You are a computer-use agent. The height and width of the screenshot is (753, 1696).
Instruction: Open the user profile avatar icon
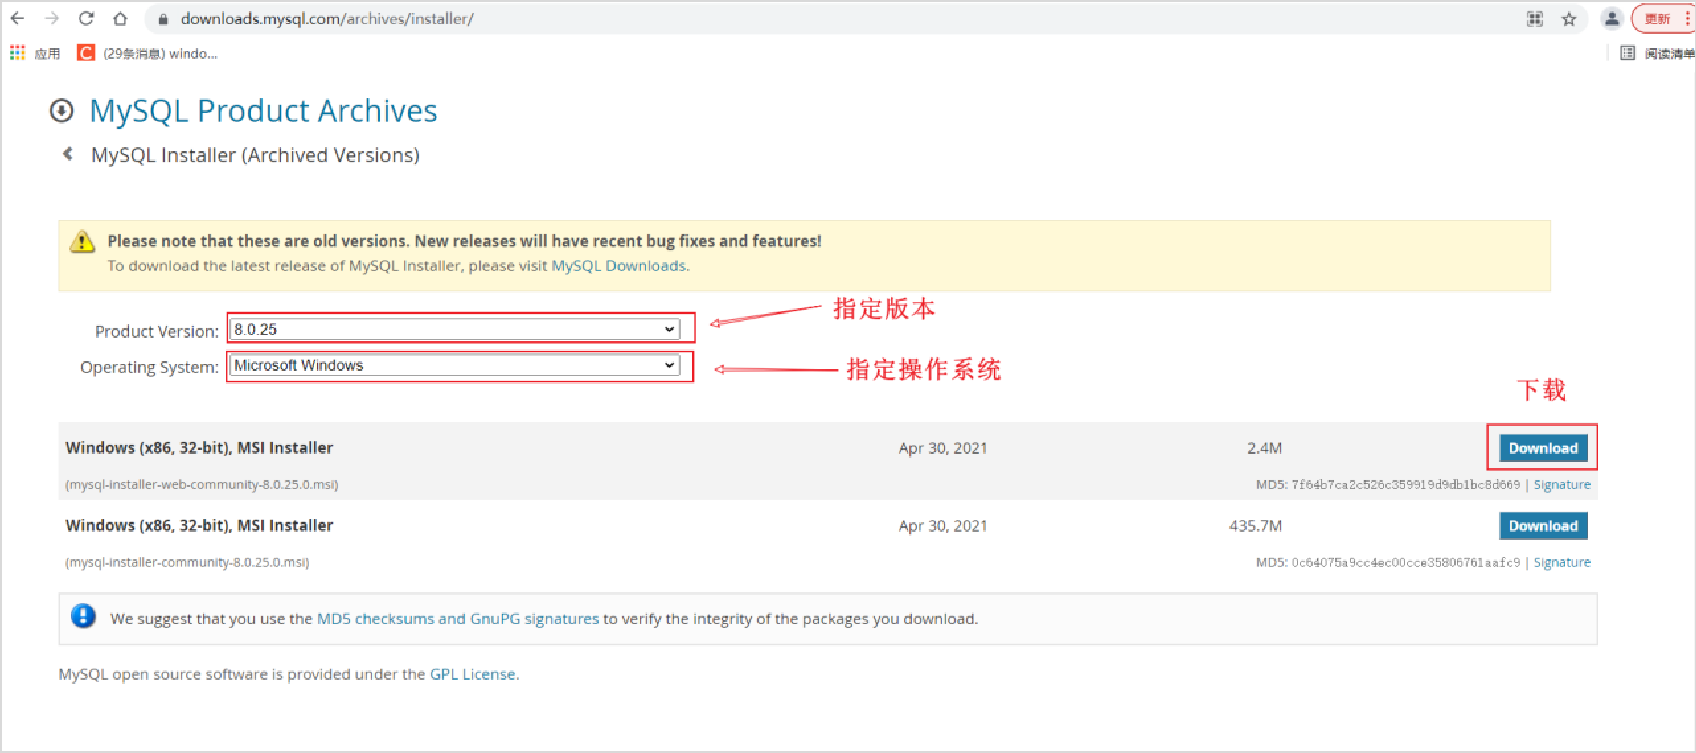(1611, 18)
